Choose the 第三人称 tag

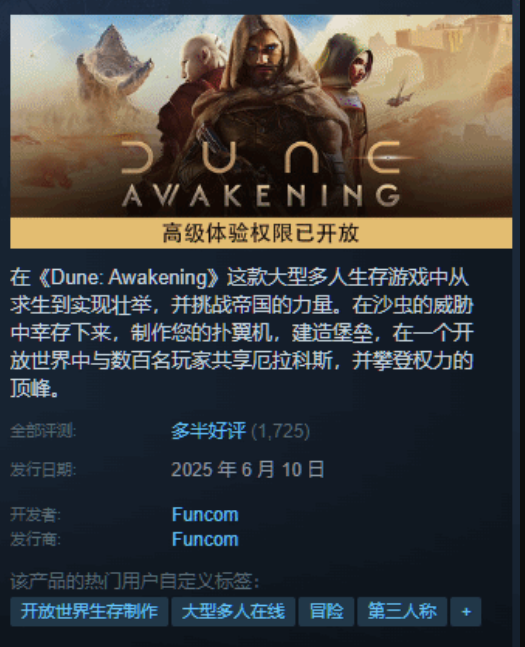click(x=402, y=612)
